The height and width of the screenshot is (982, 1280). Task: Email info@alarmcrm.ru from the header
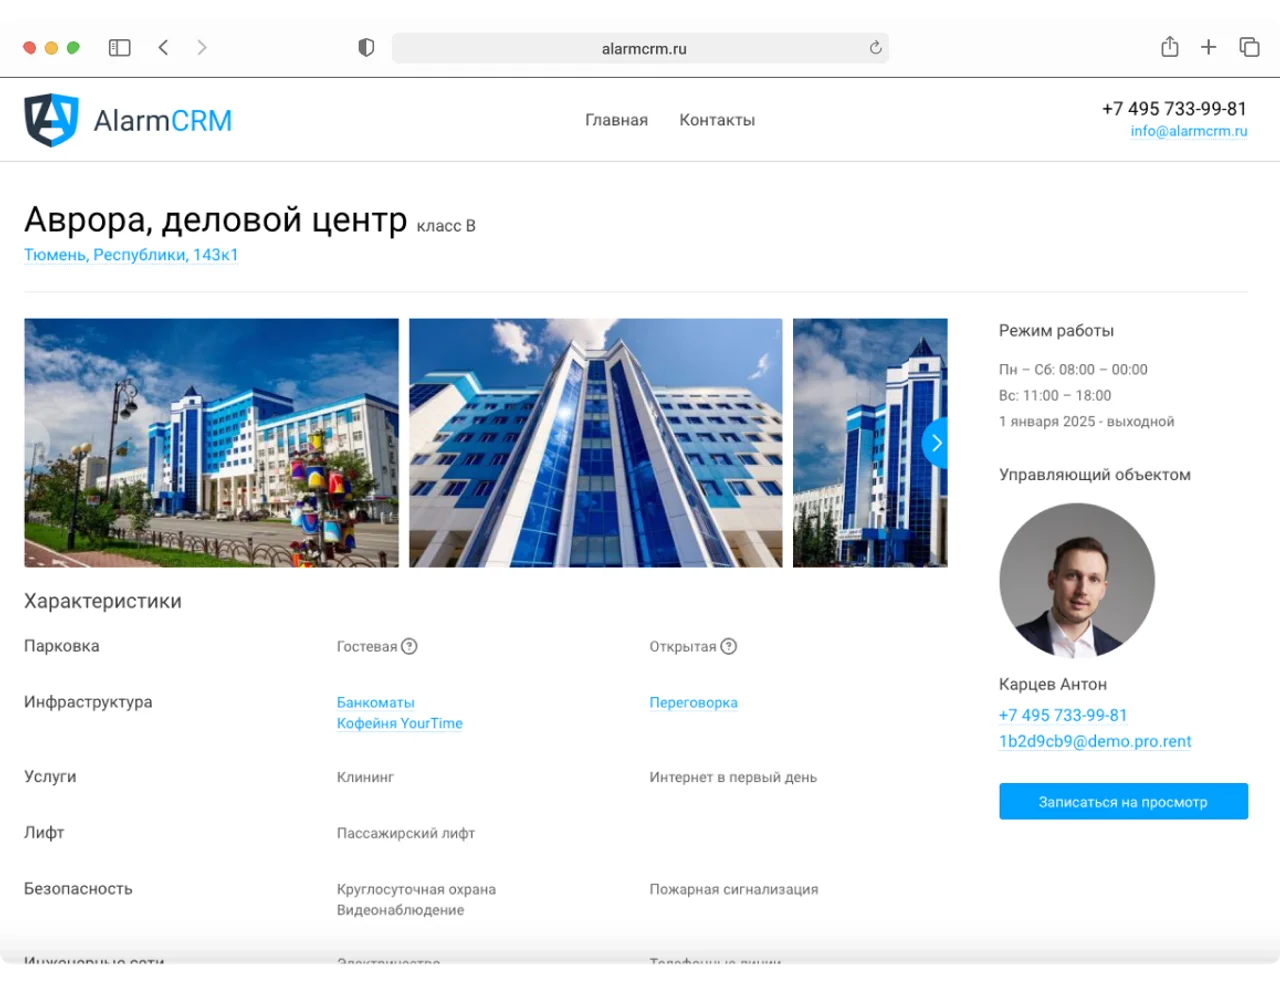pos(1189,131)
